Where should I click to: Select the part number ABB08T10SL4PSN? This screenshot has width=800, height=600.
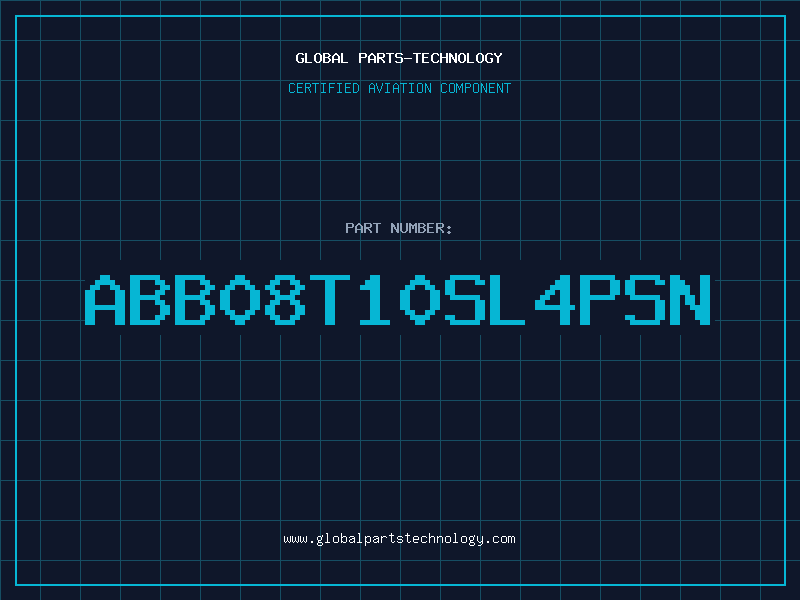click(x=397, y=300)
